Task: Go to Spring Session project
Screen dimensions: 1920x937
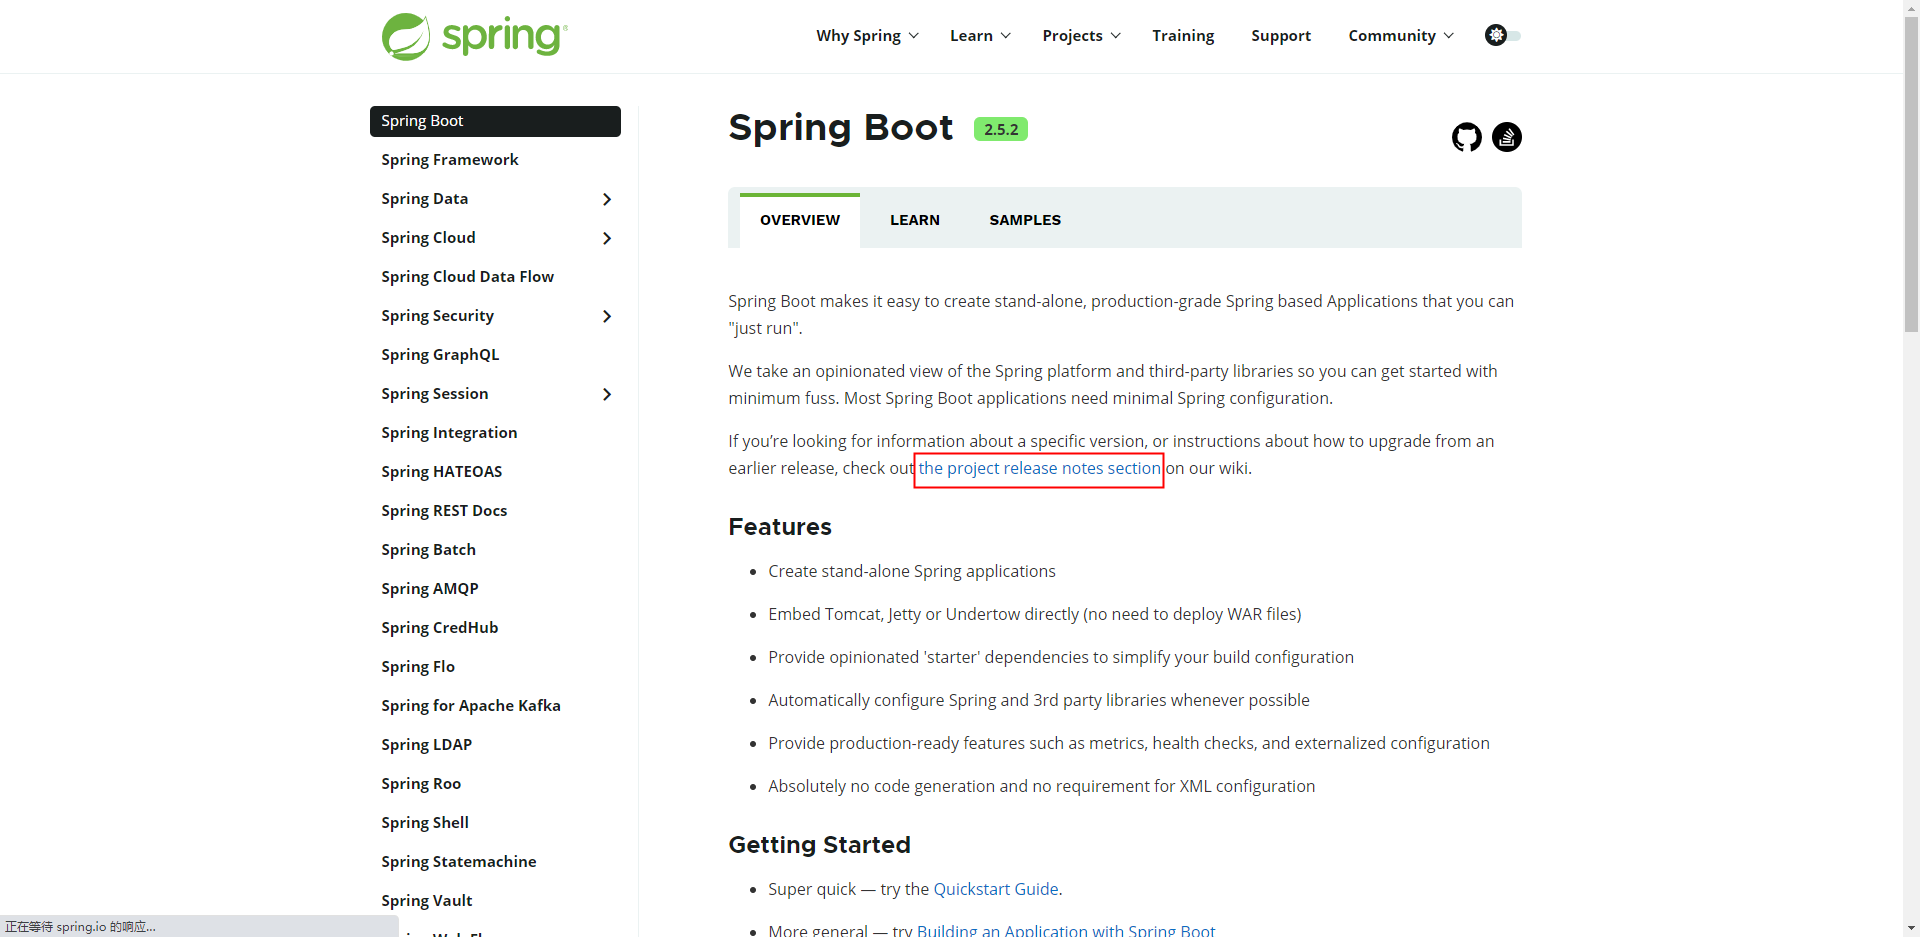Action: point(435,394)
